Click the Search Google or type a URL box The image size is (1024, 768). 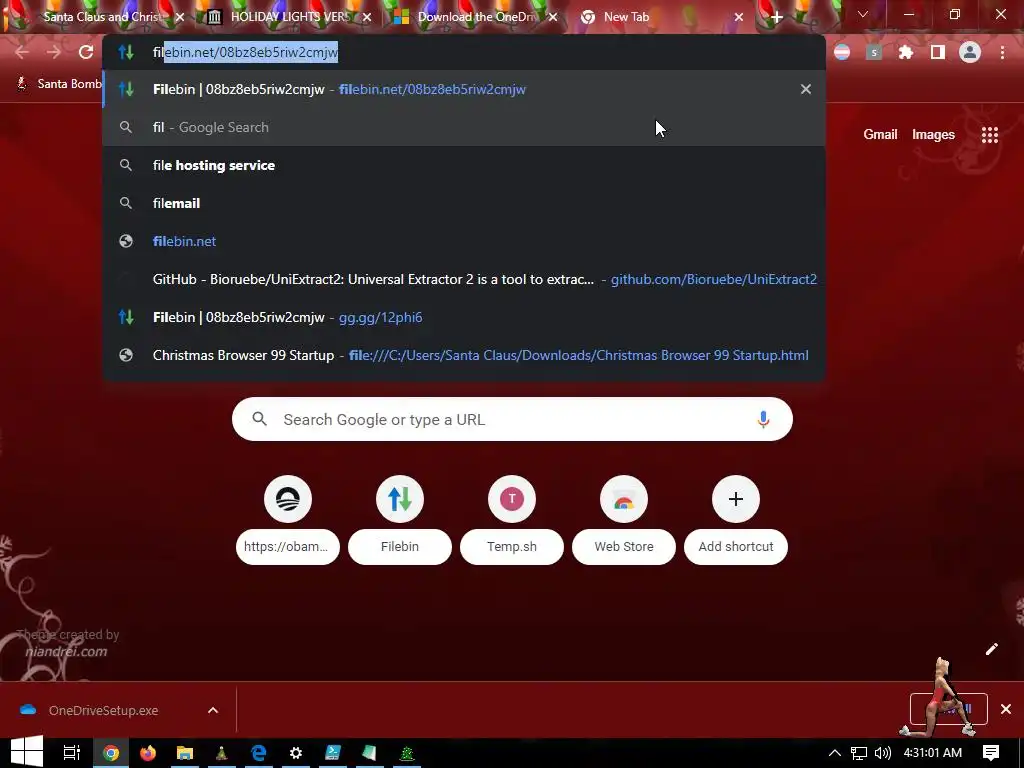512,419
